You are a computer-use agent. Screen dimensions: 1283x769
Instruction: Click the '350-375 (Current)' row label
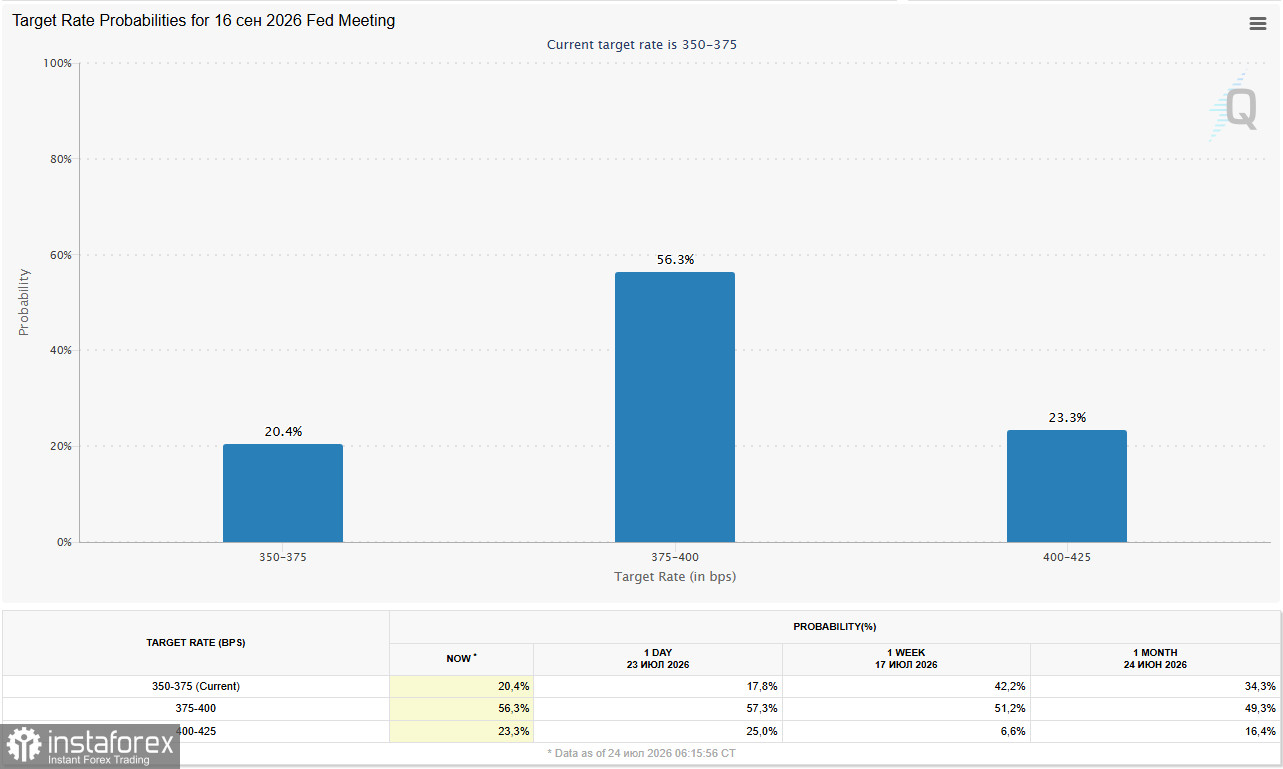196,686
